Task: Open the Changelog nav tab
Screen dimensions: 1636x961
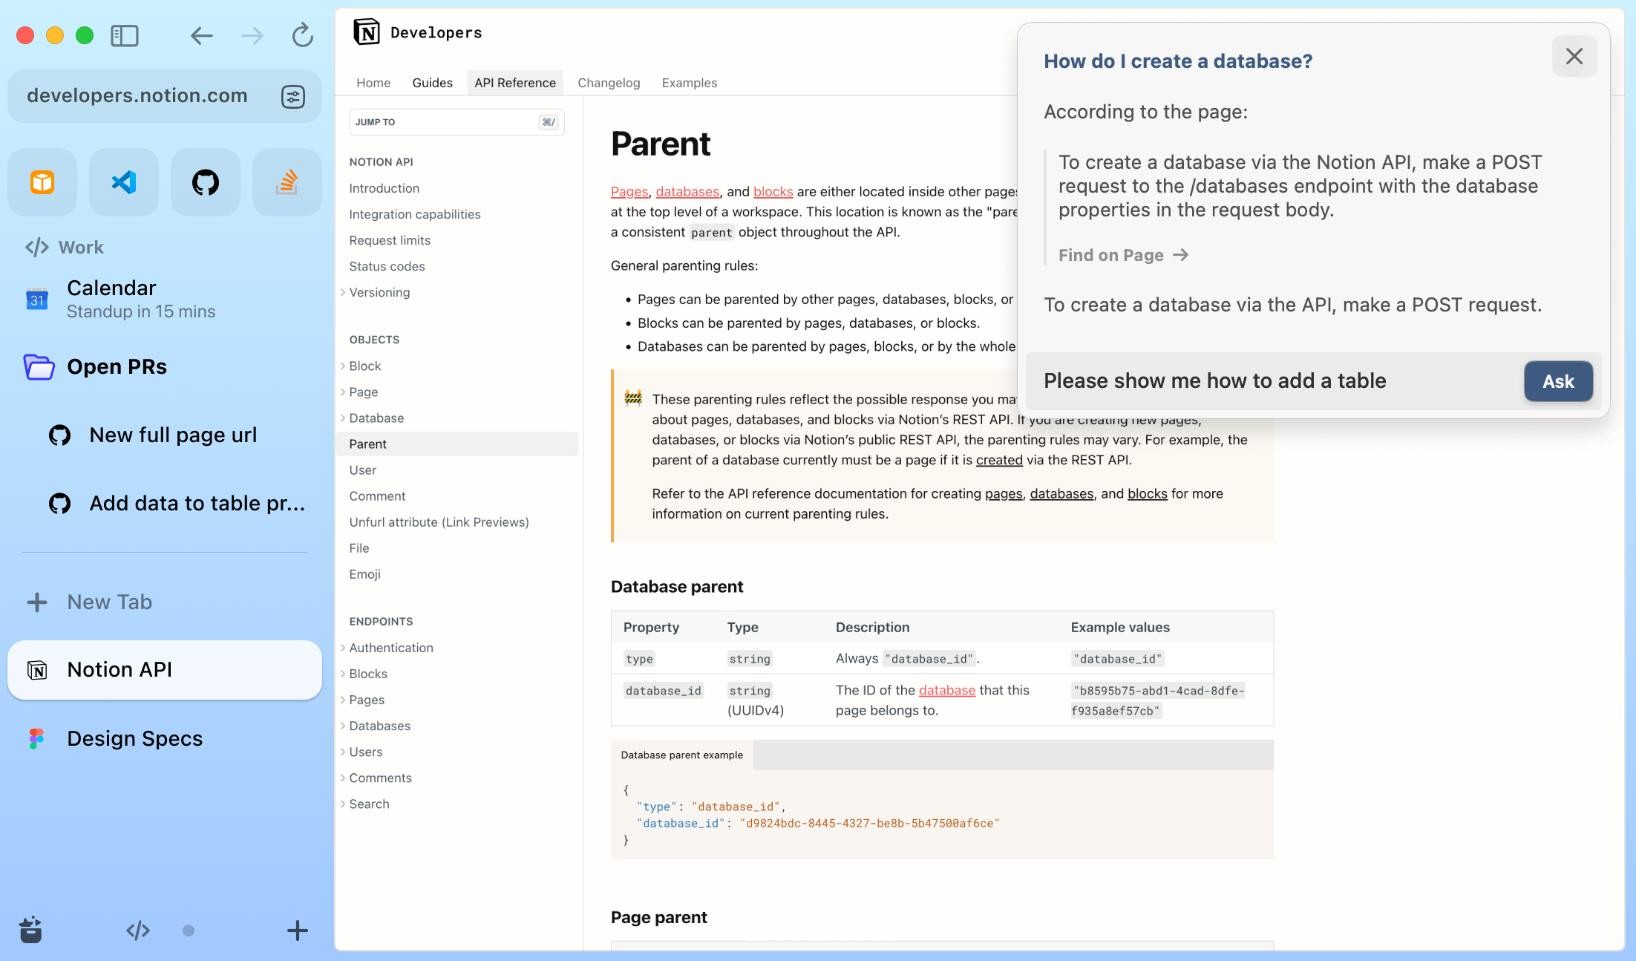Action: [x=609, y=83]
